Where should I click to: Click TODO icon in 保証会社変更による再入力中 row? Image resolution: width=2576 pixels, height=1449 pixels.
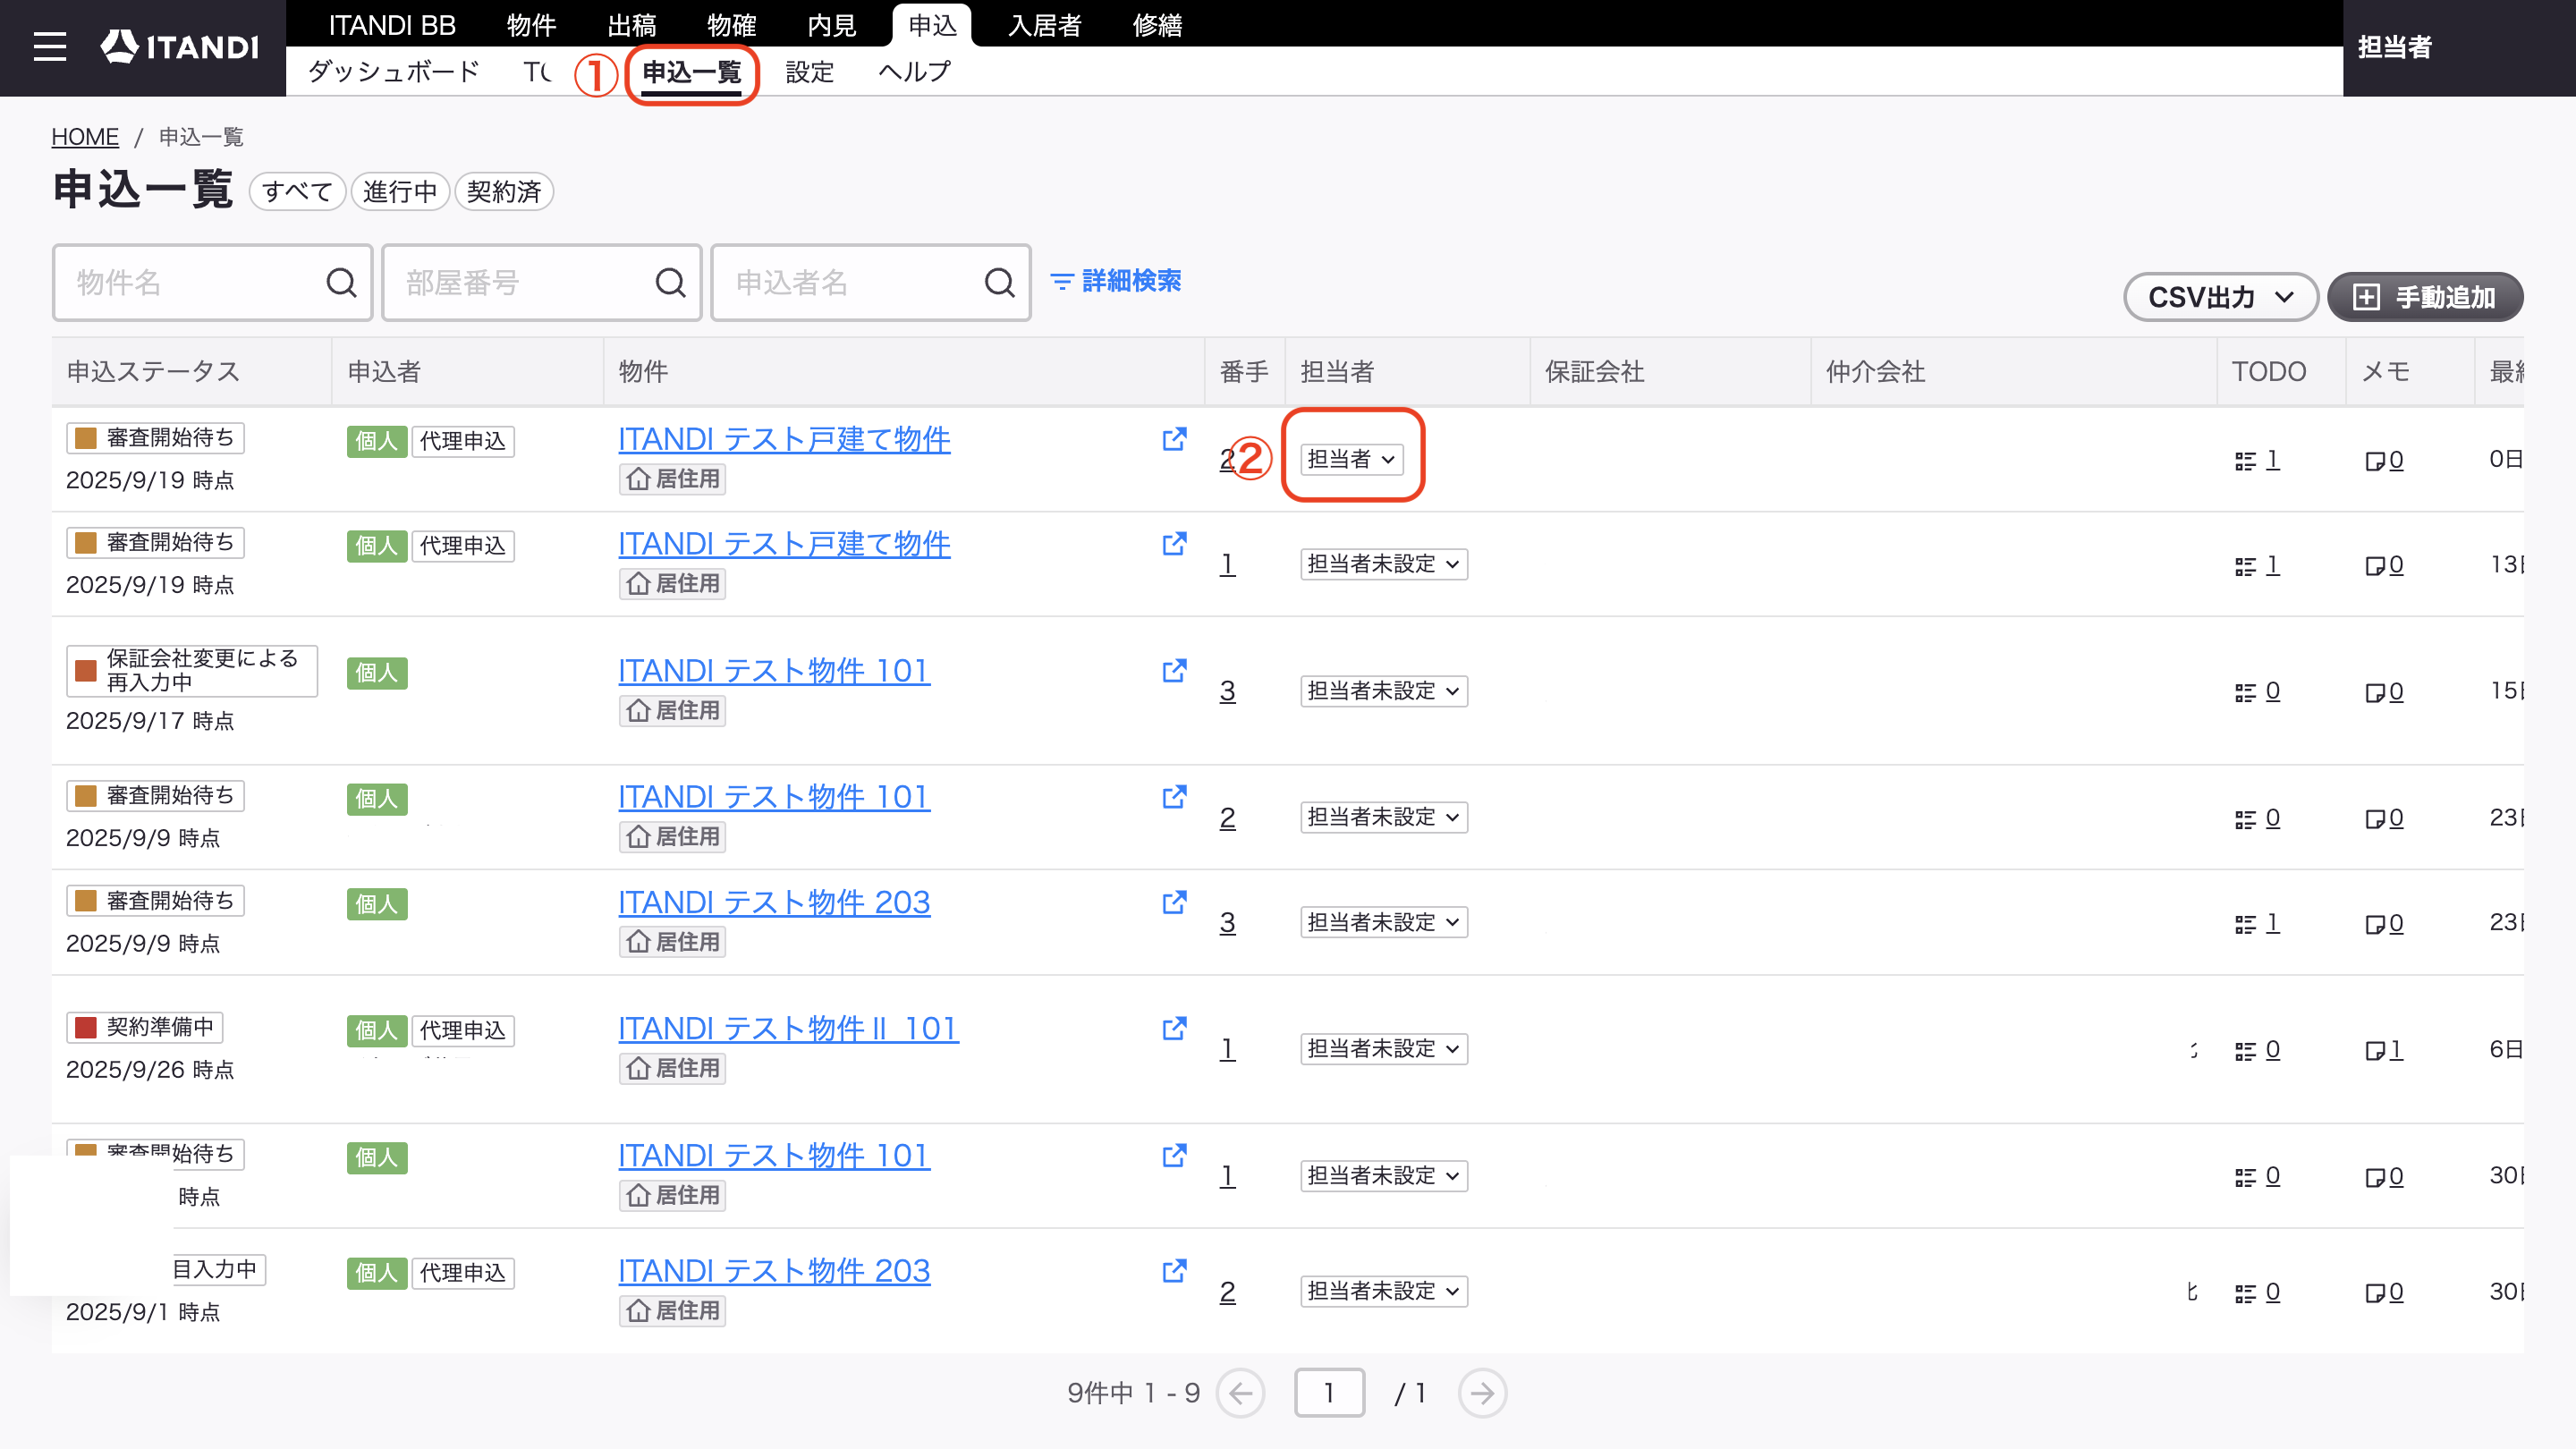coord(2245,693)
